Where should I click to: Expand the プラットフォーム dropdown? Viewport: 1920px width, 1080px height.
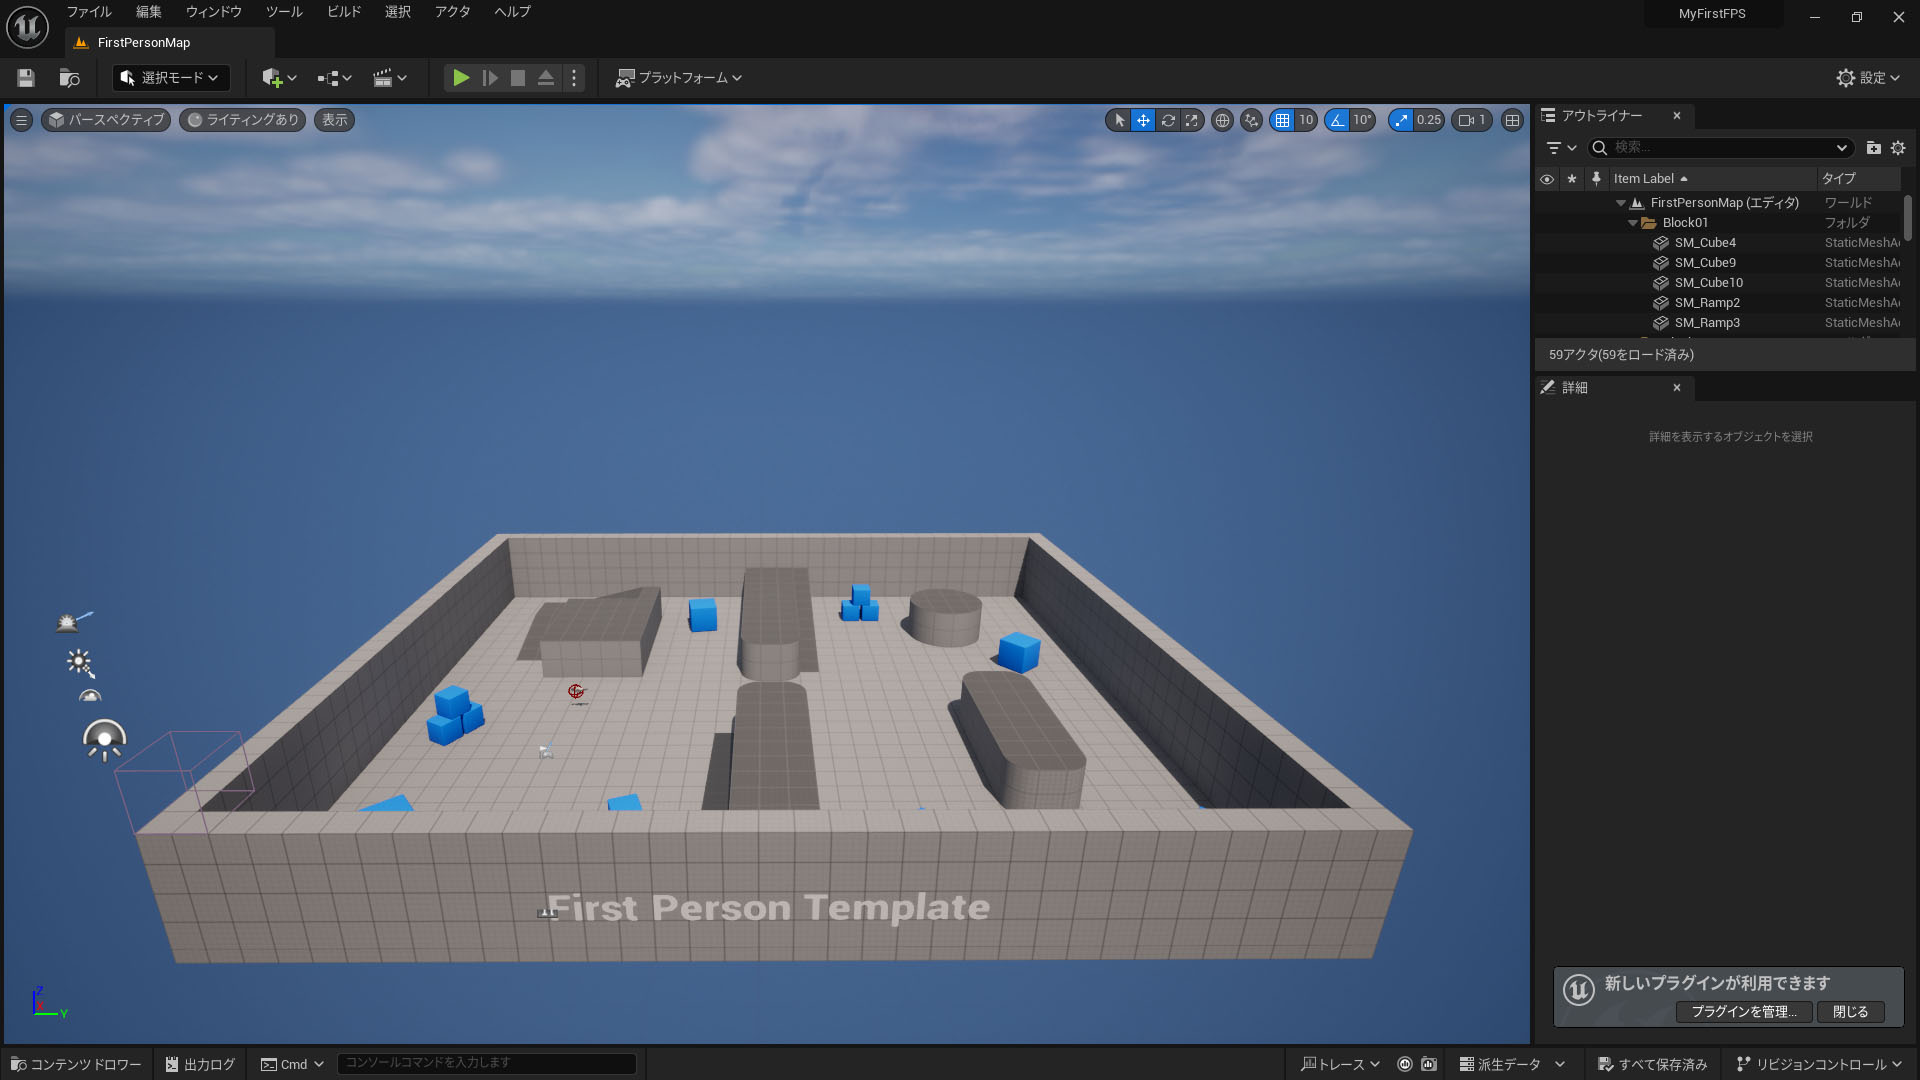pos(679,78)
